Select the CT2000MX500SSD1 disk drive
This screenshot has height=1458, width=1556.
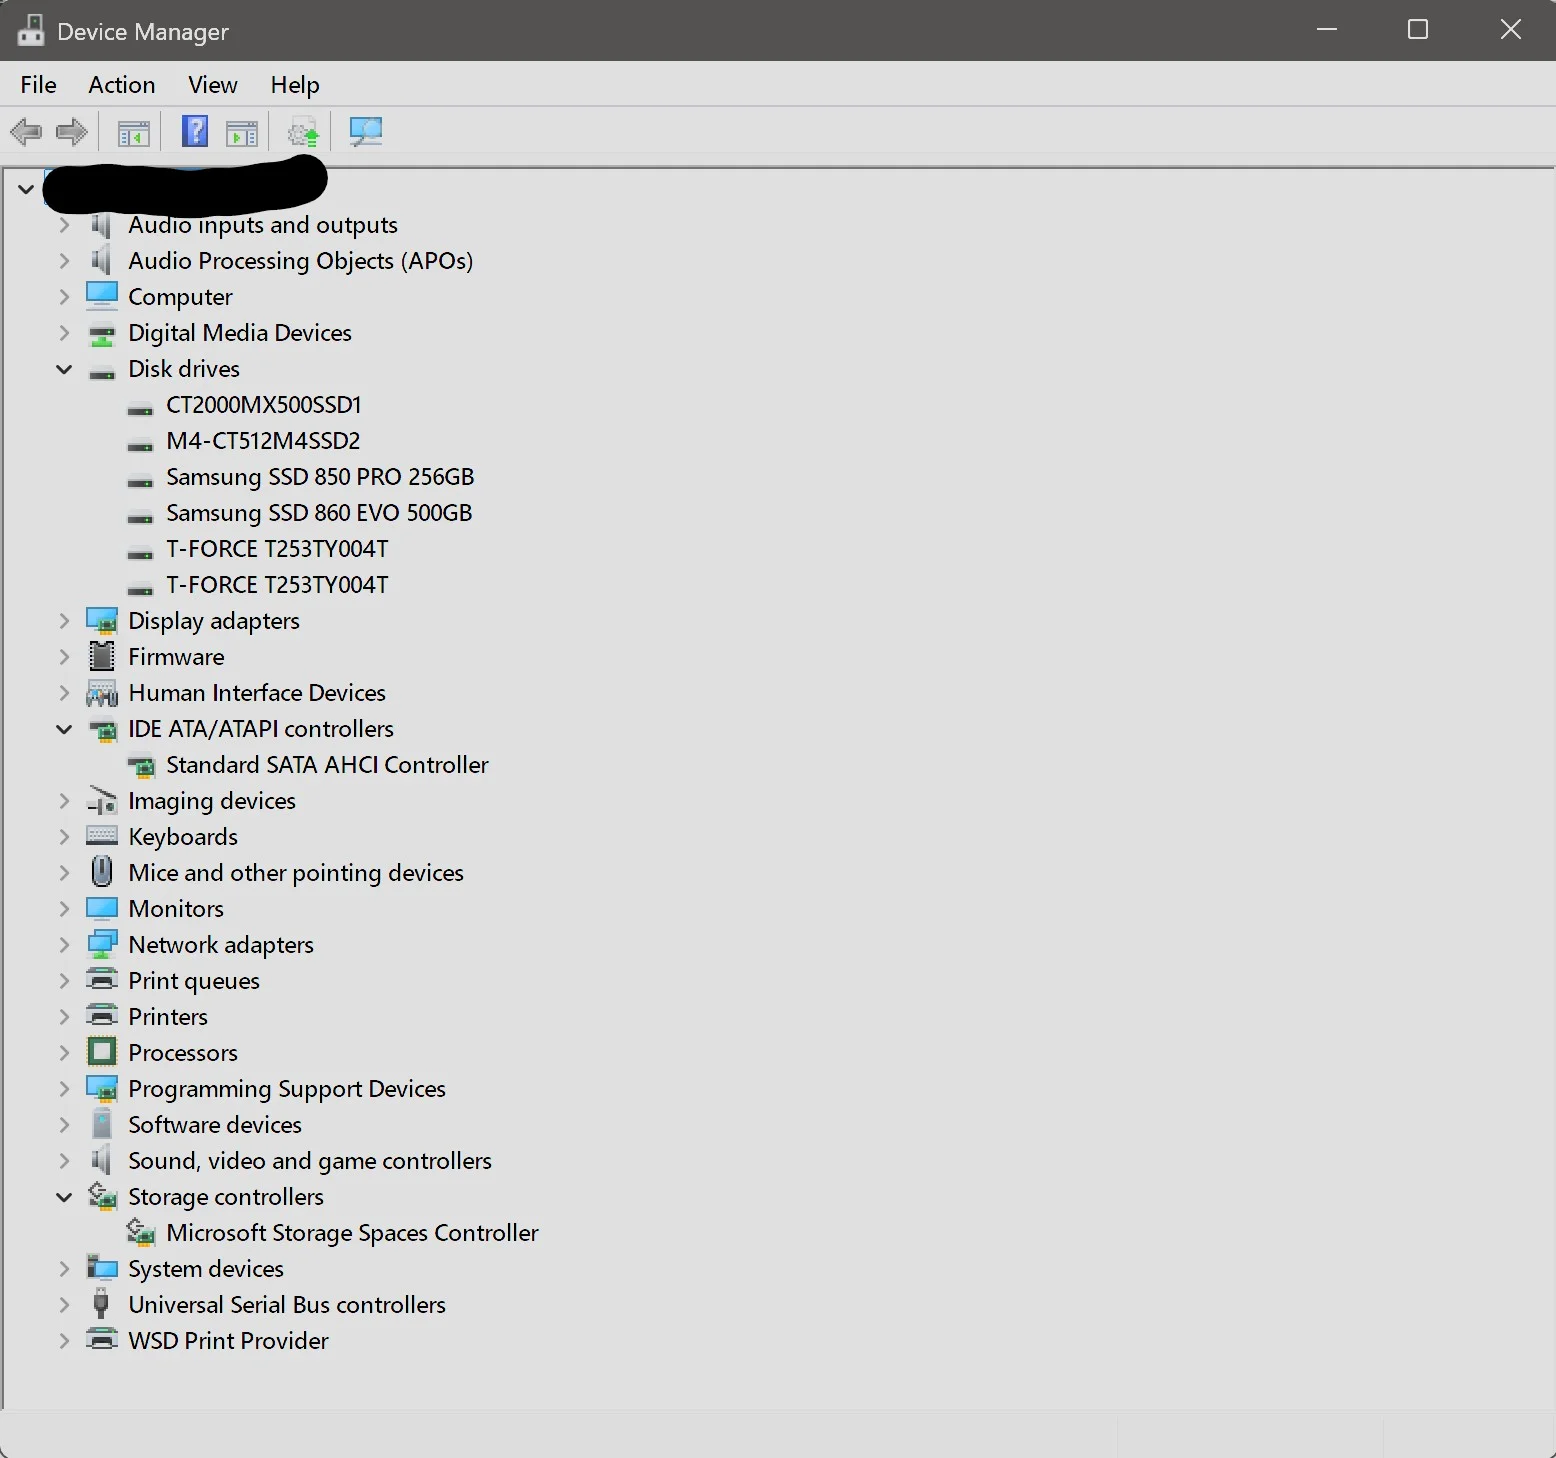(x=264, y=405)
